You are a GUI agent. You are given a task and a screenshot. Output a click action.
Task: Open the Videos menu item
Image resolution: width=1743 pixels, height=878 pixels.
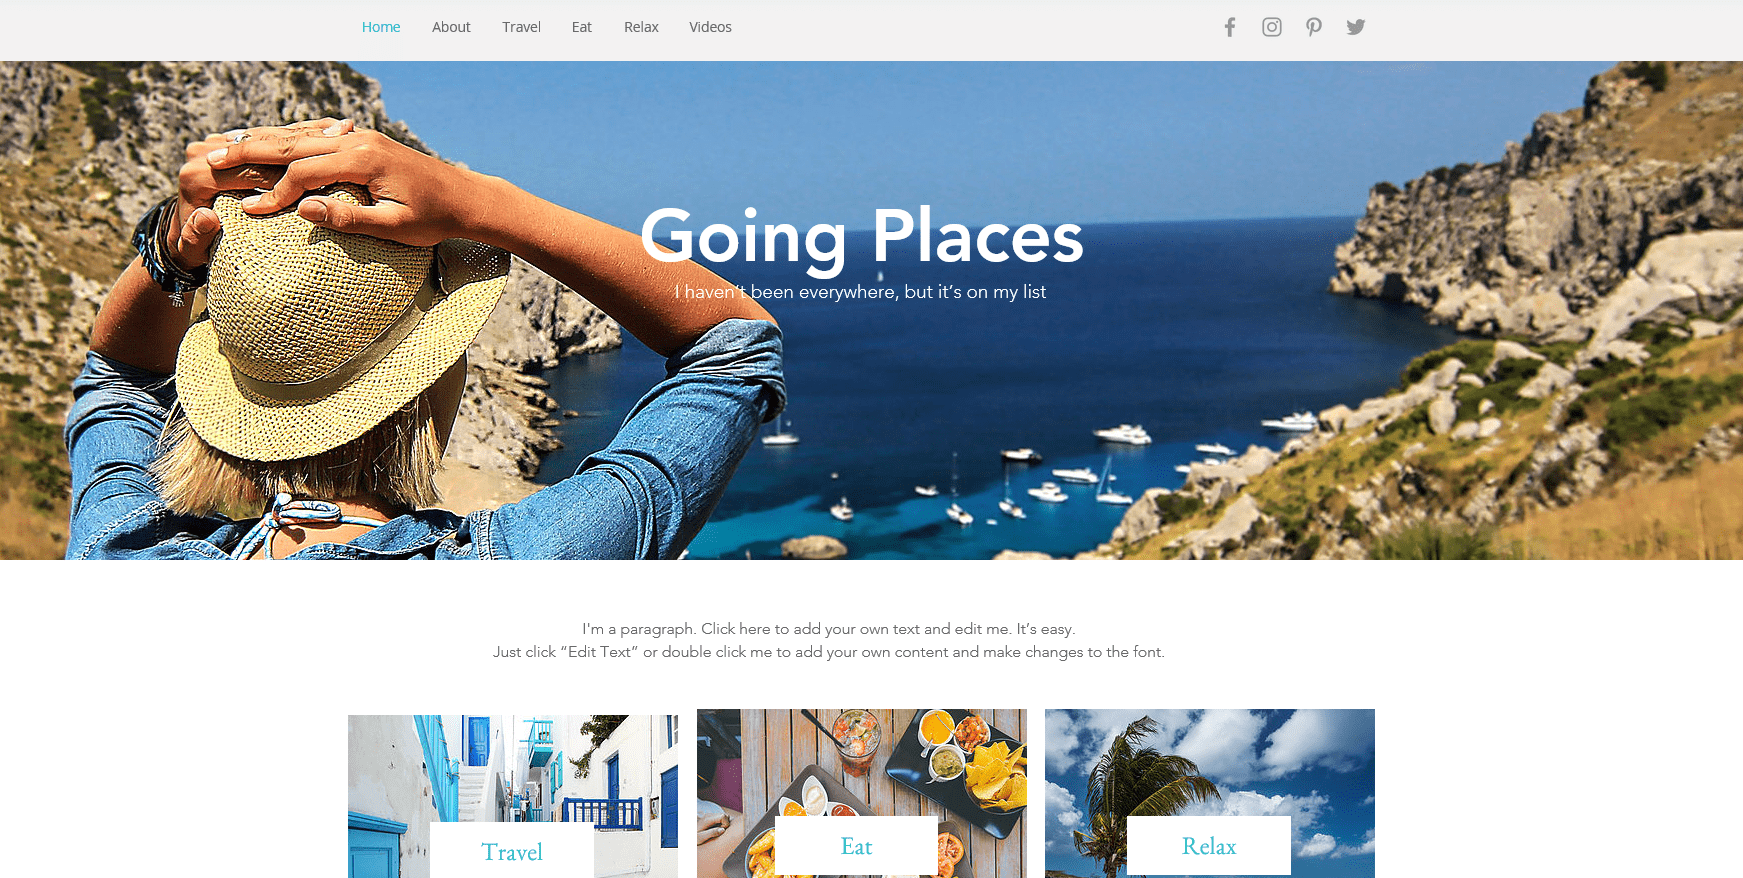(x=710, y=27)
